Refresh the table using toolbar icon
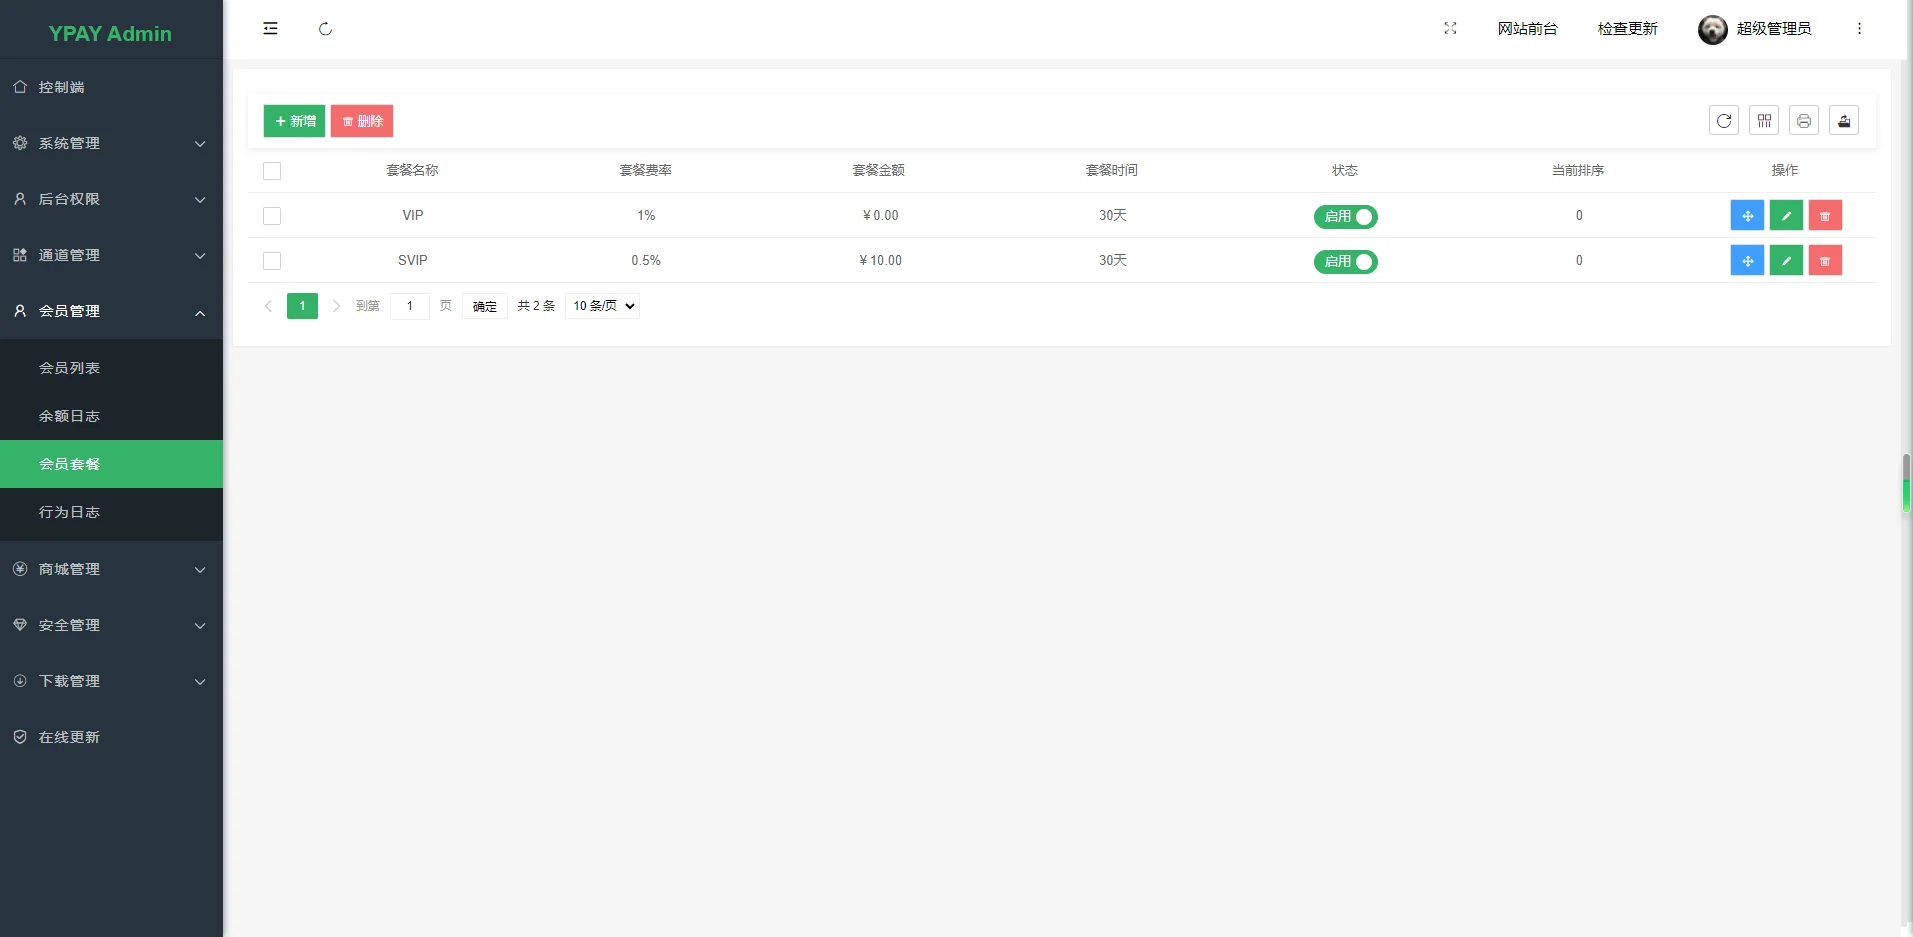This screenshot has width=1913, height=937. click(x=1723, y=121)
